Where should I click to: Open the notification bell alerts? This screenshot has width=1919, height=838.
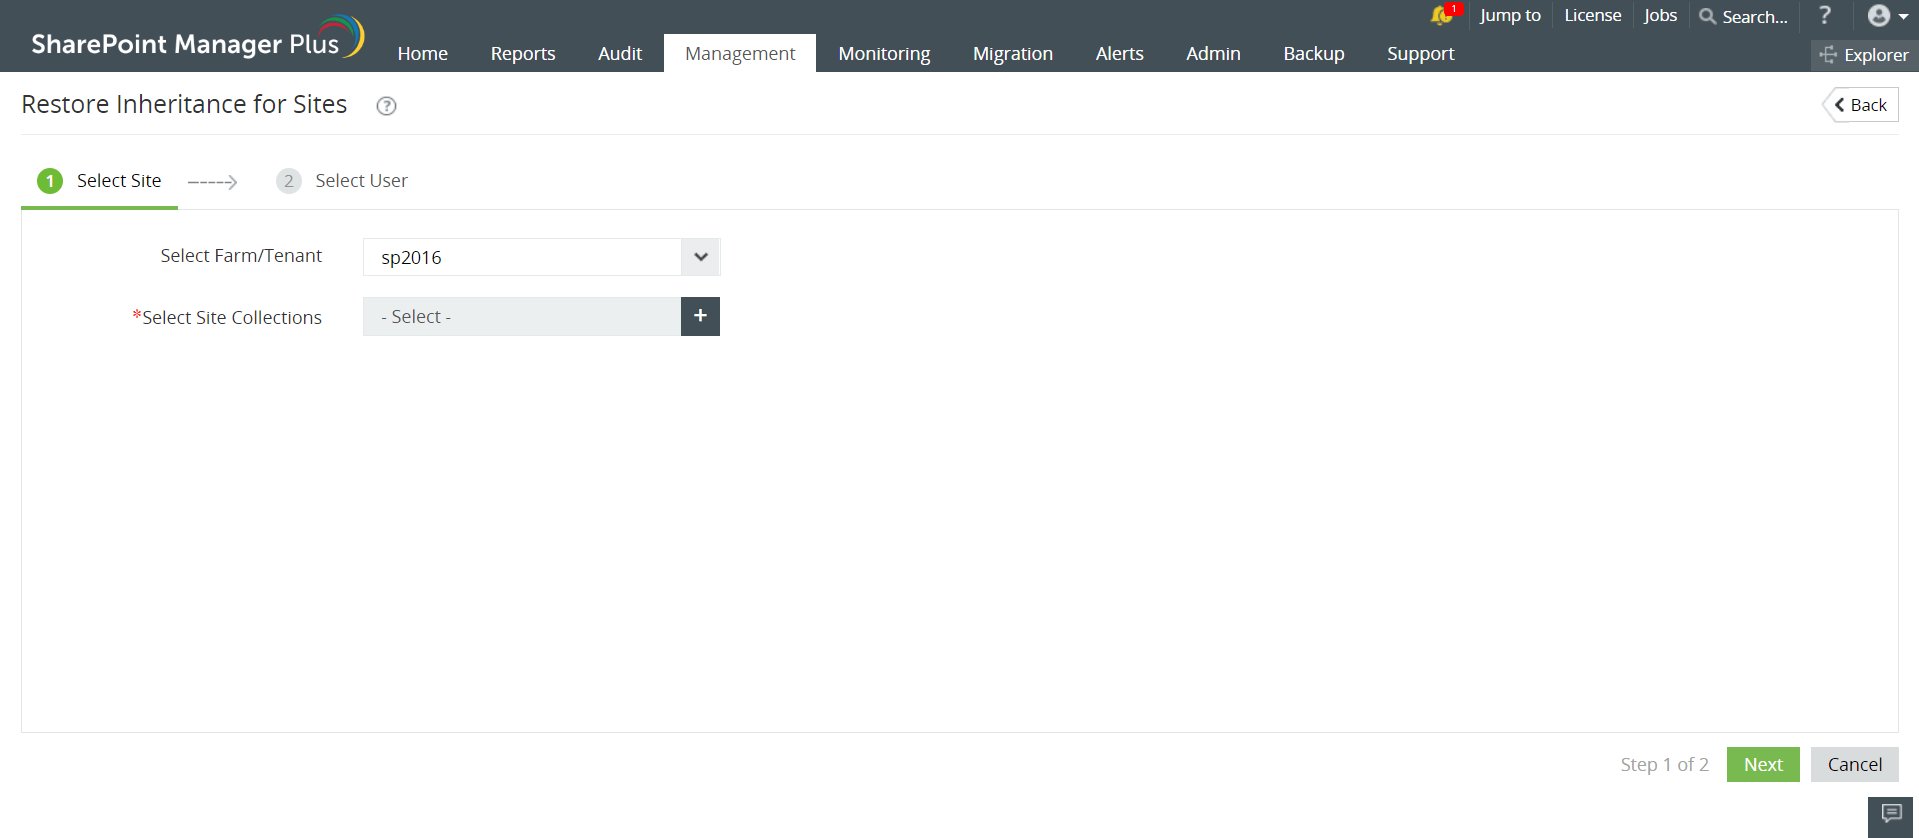coord(1444,15)
